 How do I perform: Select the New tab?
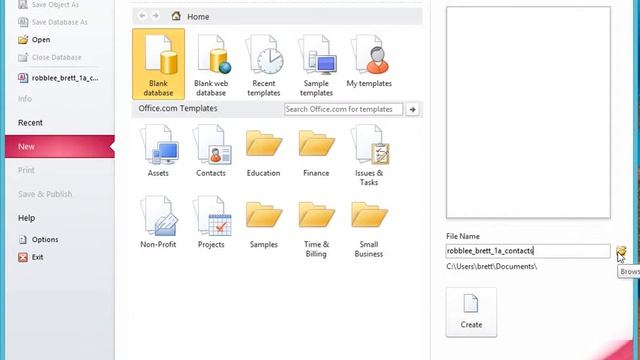click(x=60, y=146)
